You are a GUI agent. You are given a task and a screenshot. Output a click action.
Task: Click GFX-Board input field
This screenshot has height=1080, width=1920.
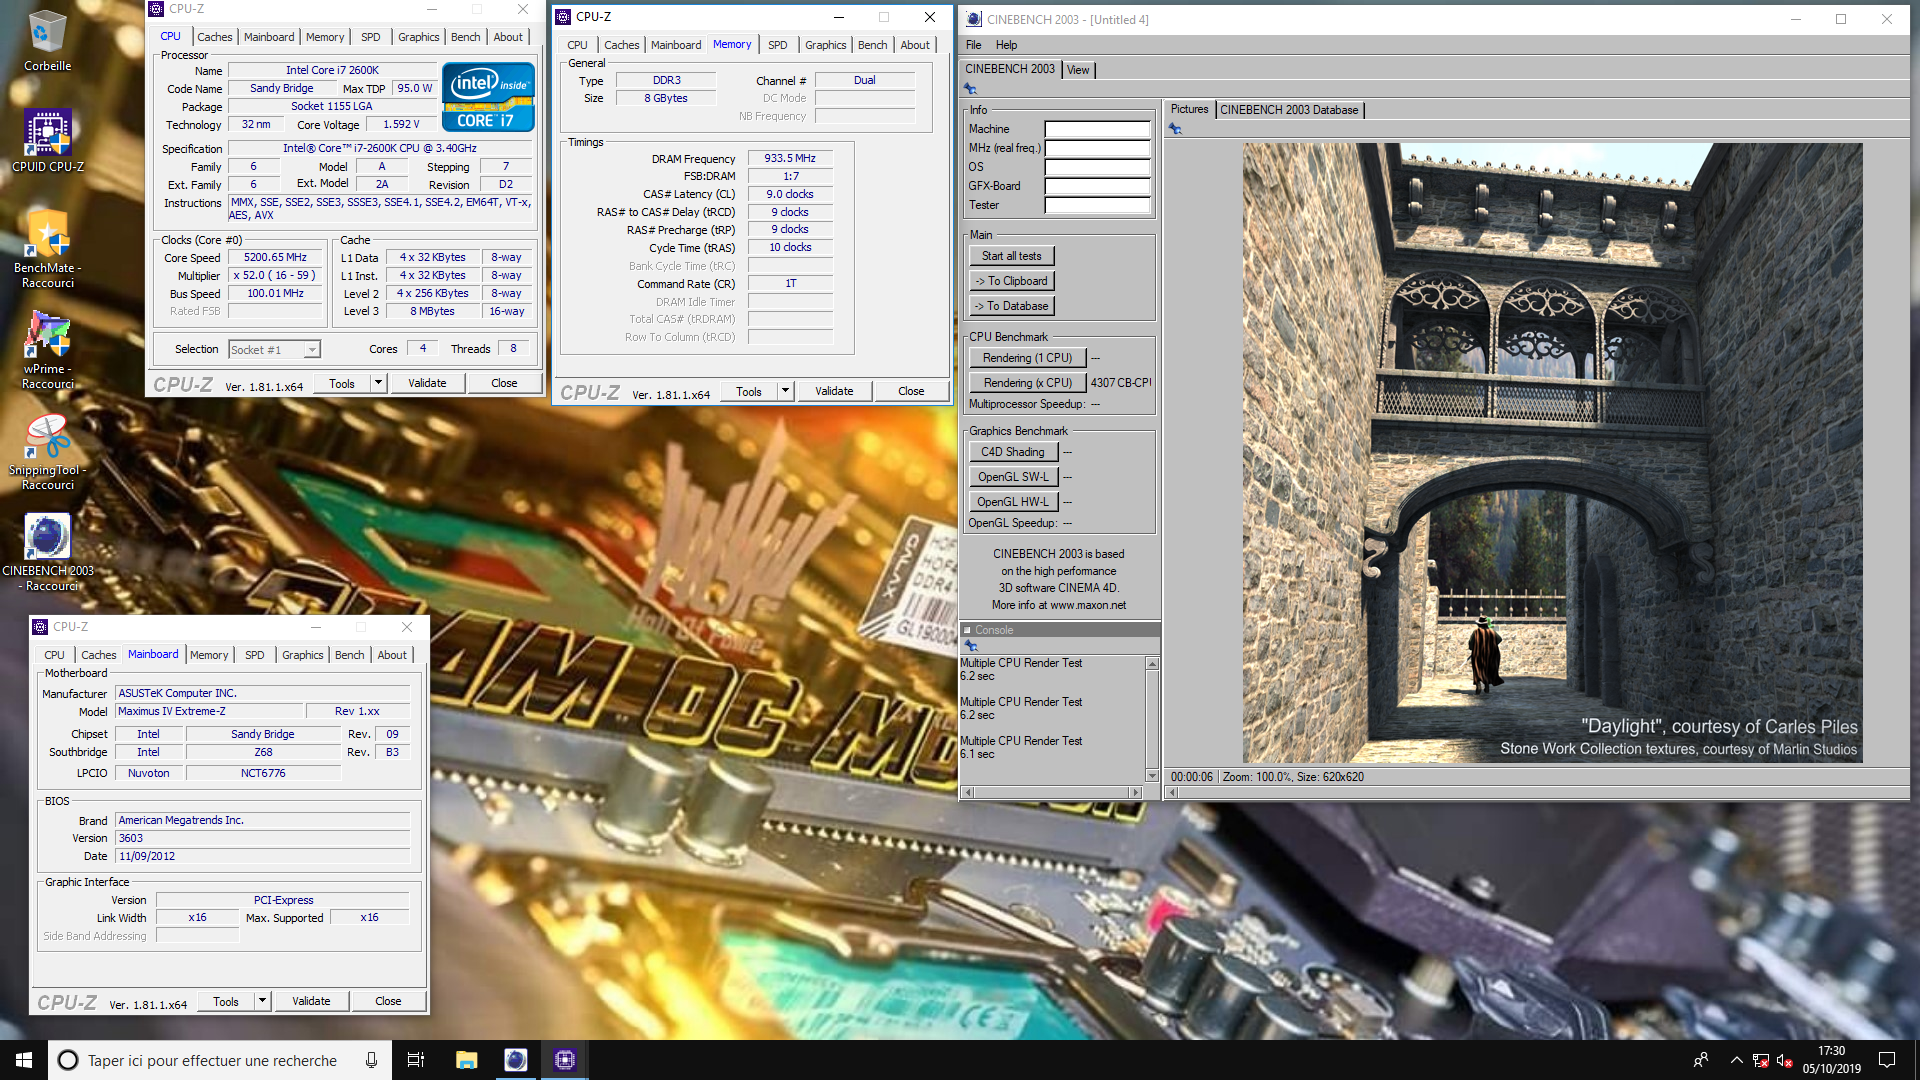(x=1097, y=186)
